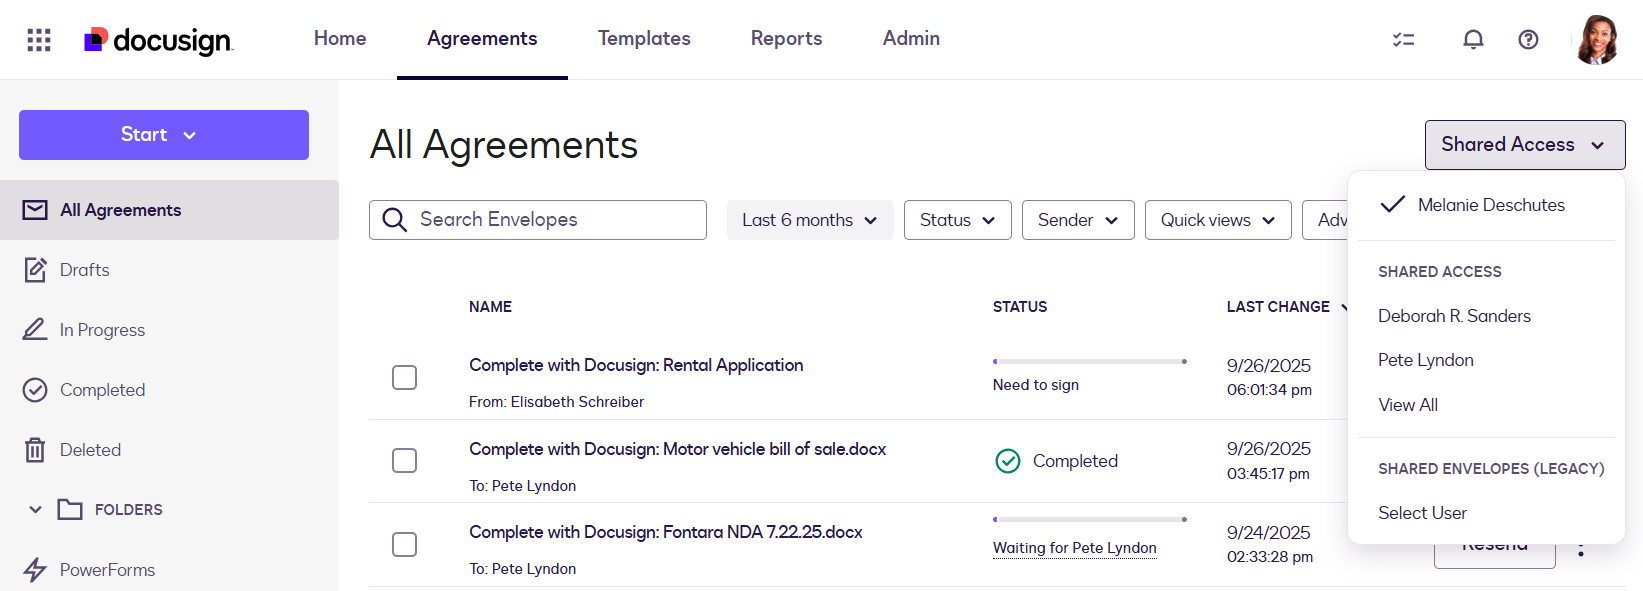
Task: Open the app launcher grid icon
Action: pos(39,40)
